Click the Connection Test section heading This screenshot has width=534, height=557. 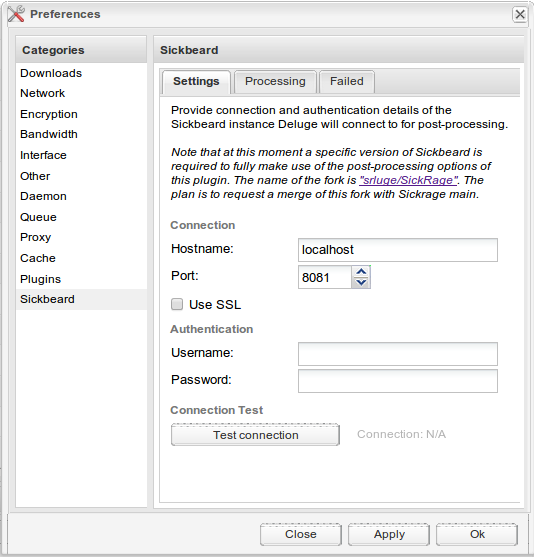216,410
